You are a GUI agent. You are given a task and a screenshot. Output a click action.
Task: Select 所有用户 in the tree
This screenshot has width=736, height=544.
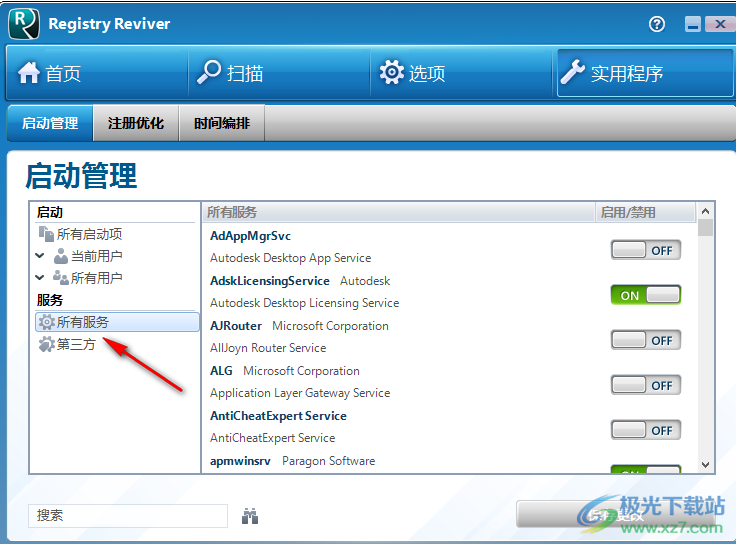coord(97,278)
